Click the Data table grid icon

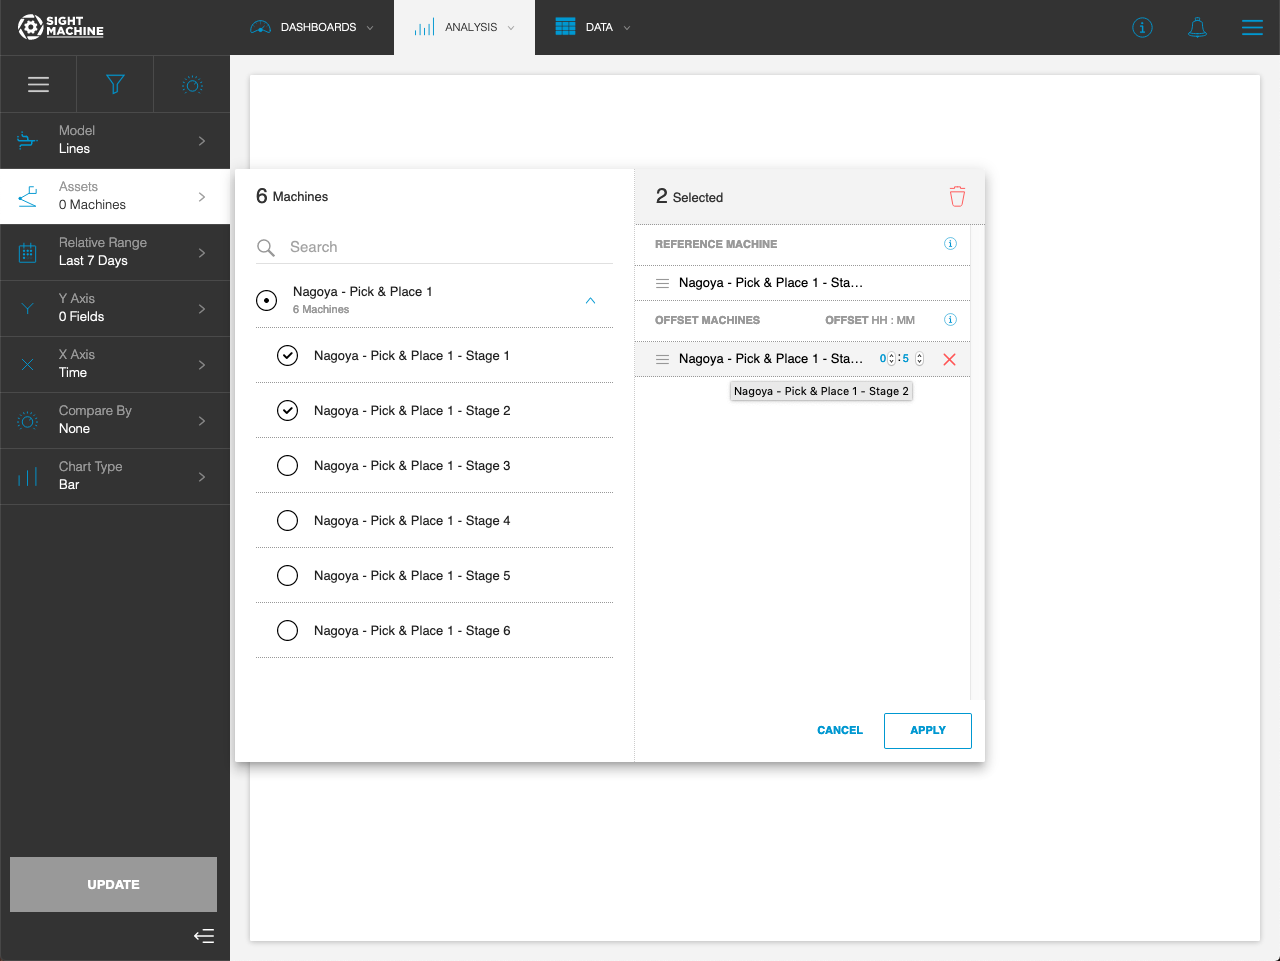coord(565,27)
